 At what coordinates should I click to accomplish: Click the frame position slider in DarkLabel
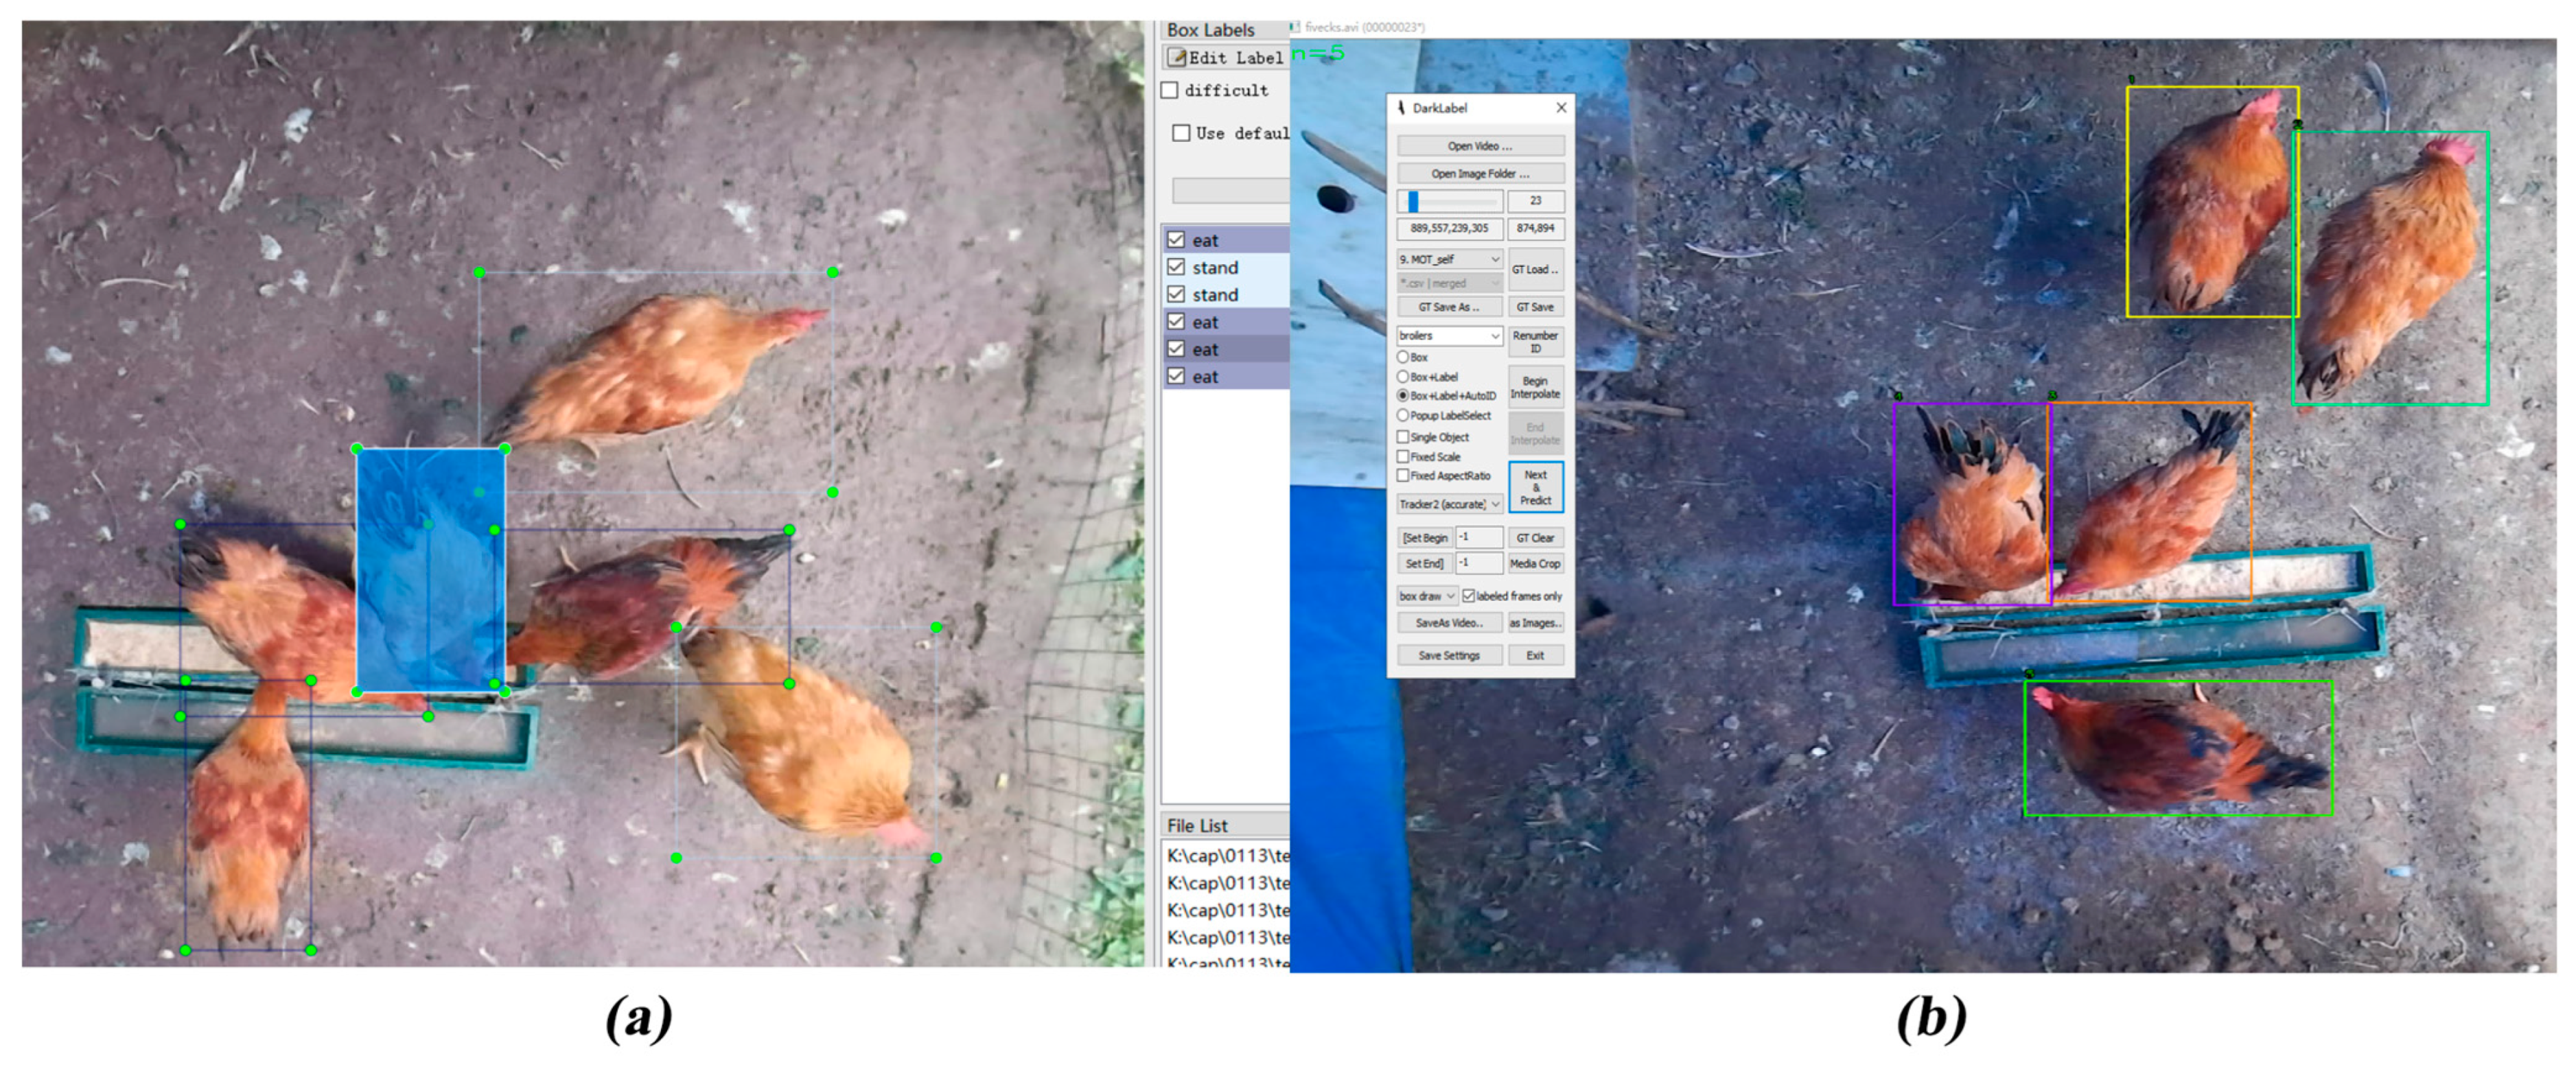pyautogui.click(x=1449, y=201)
